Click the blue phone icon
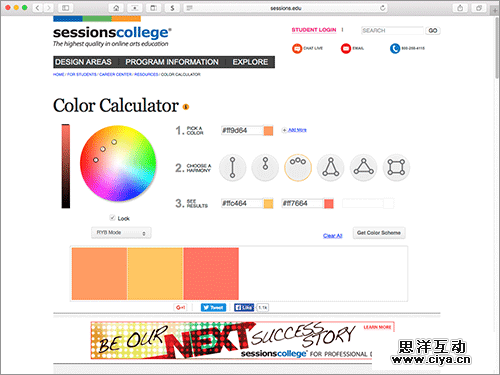Screen dimensions: 500x375 coord(395,49)
